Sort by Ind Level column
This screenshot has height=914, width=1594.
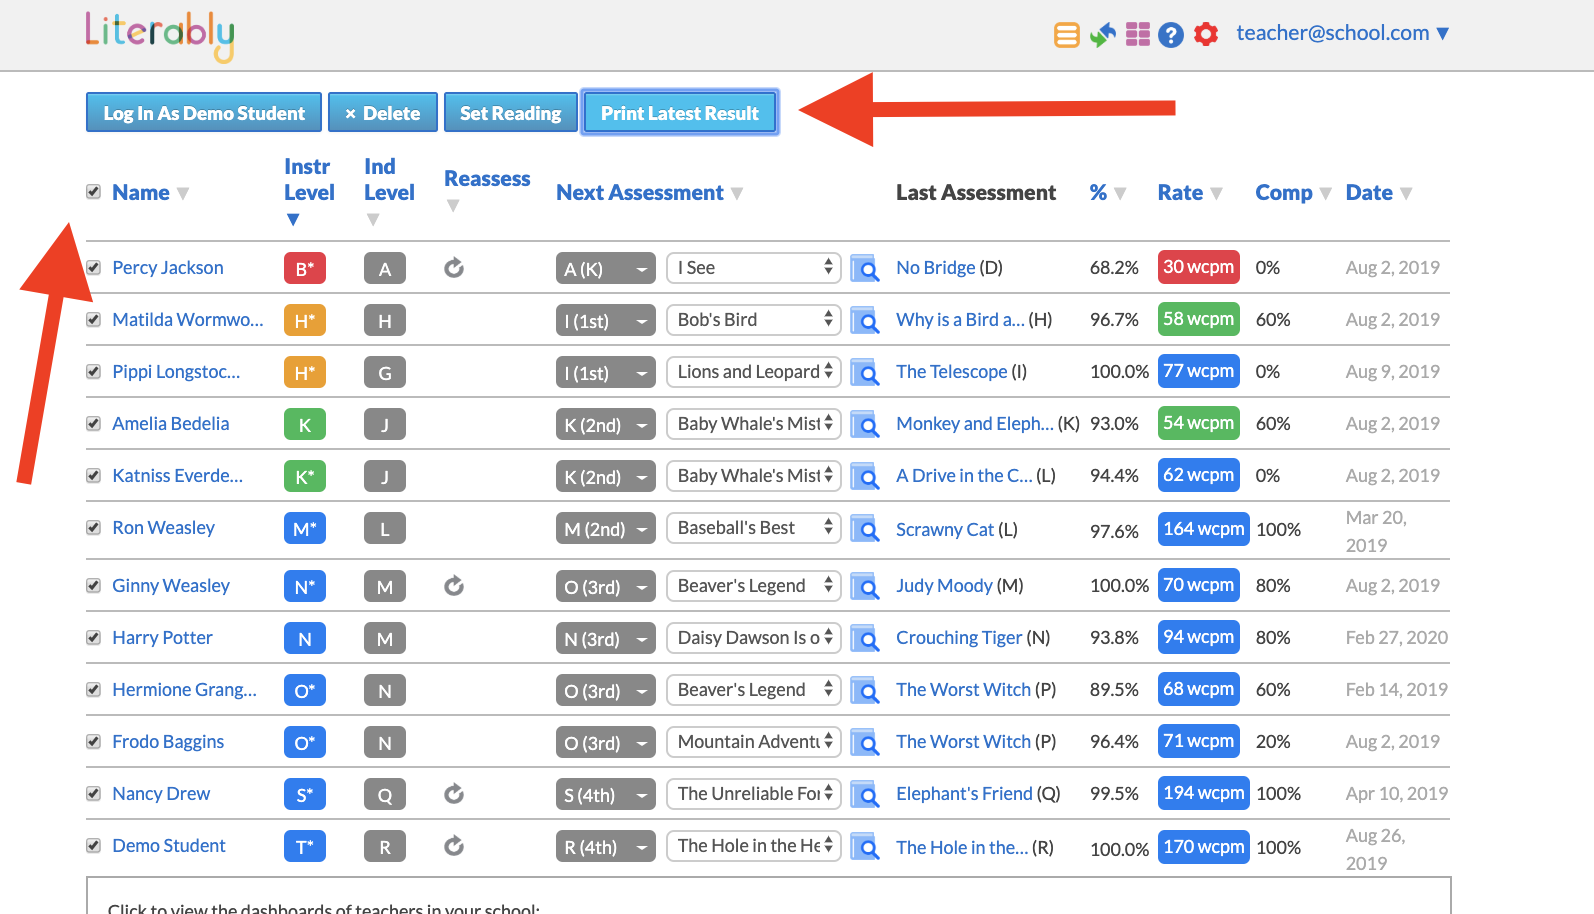tap(388, 192)
